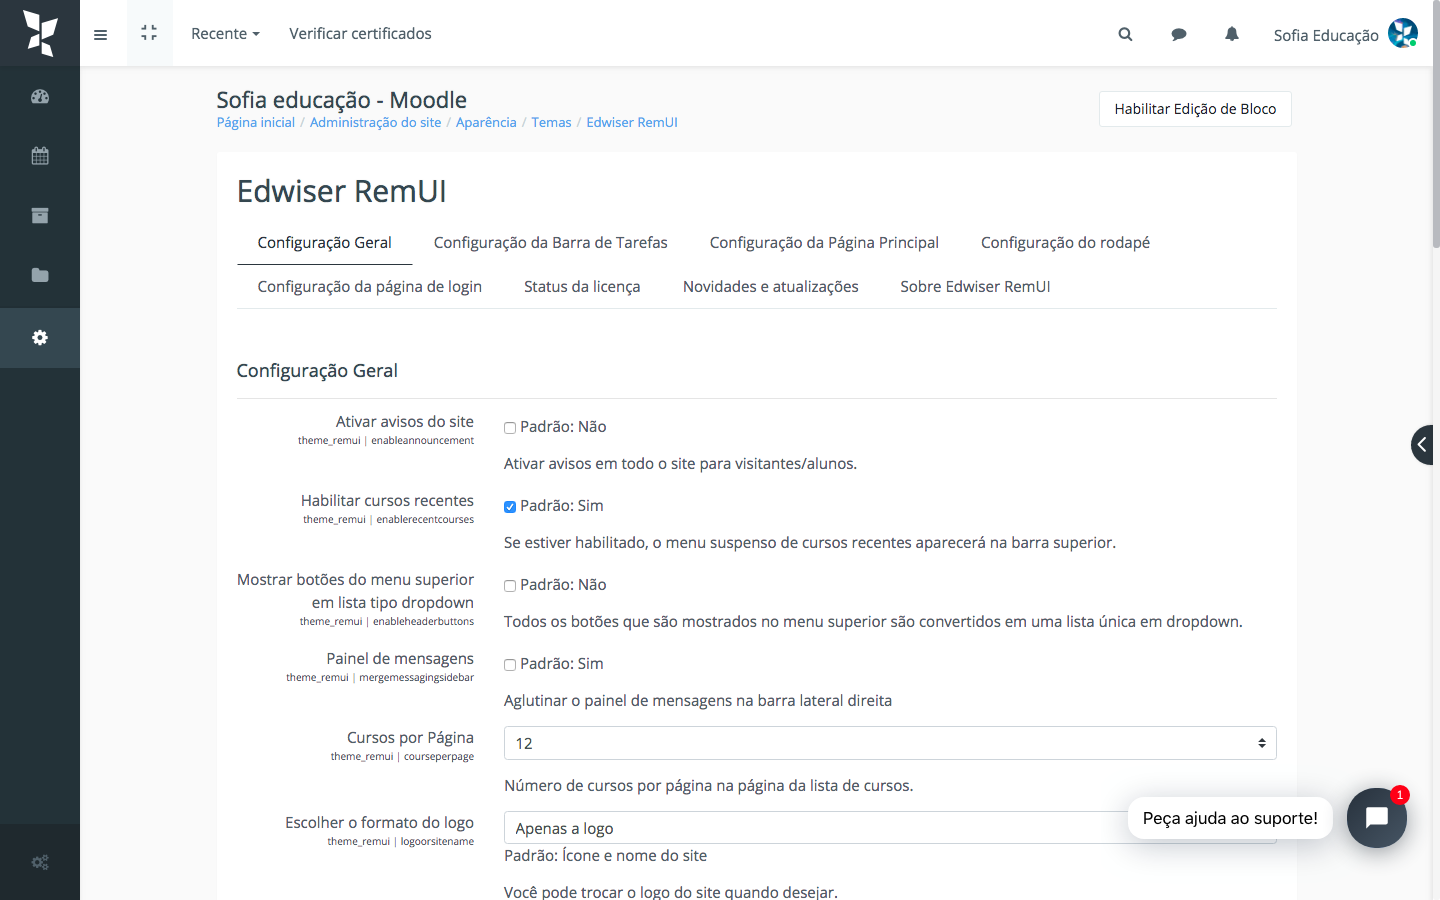Viewport: 1440px width, 900px height.
Task: Switch to Configuração da página de login tab
Action: pos(370,286)
